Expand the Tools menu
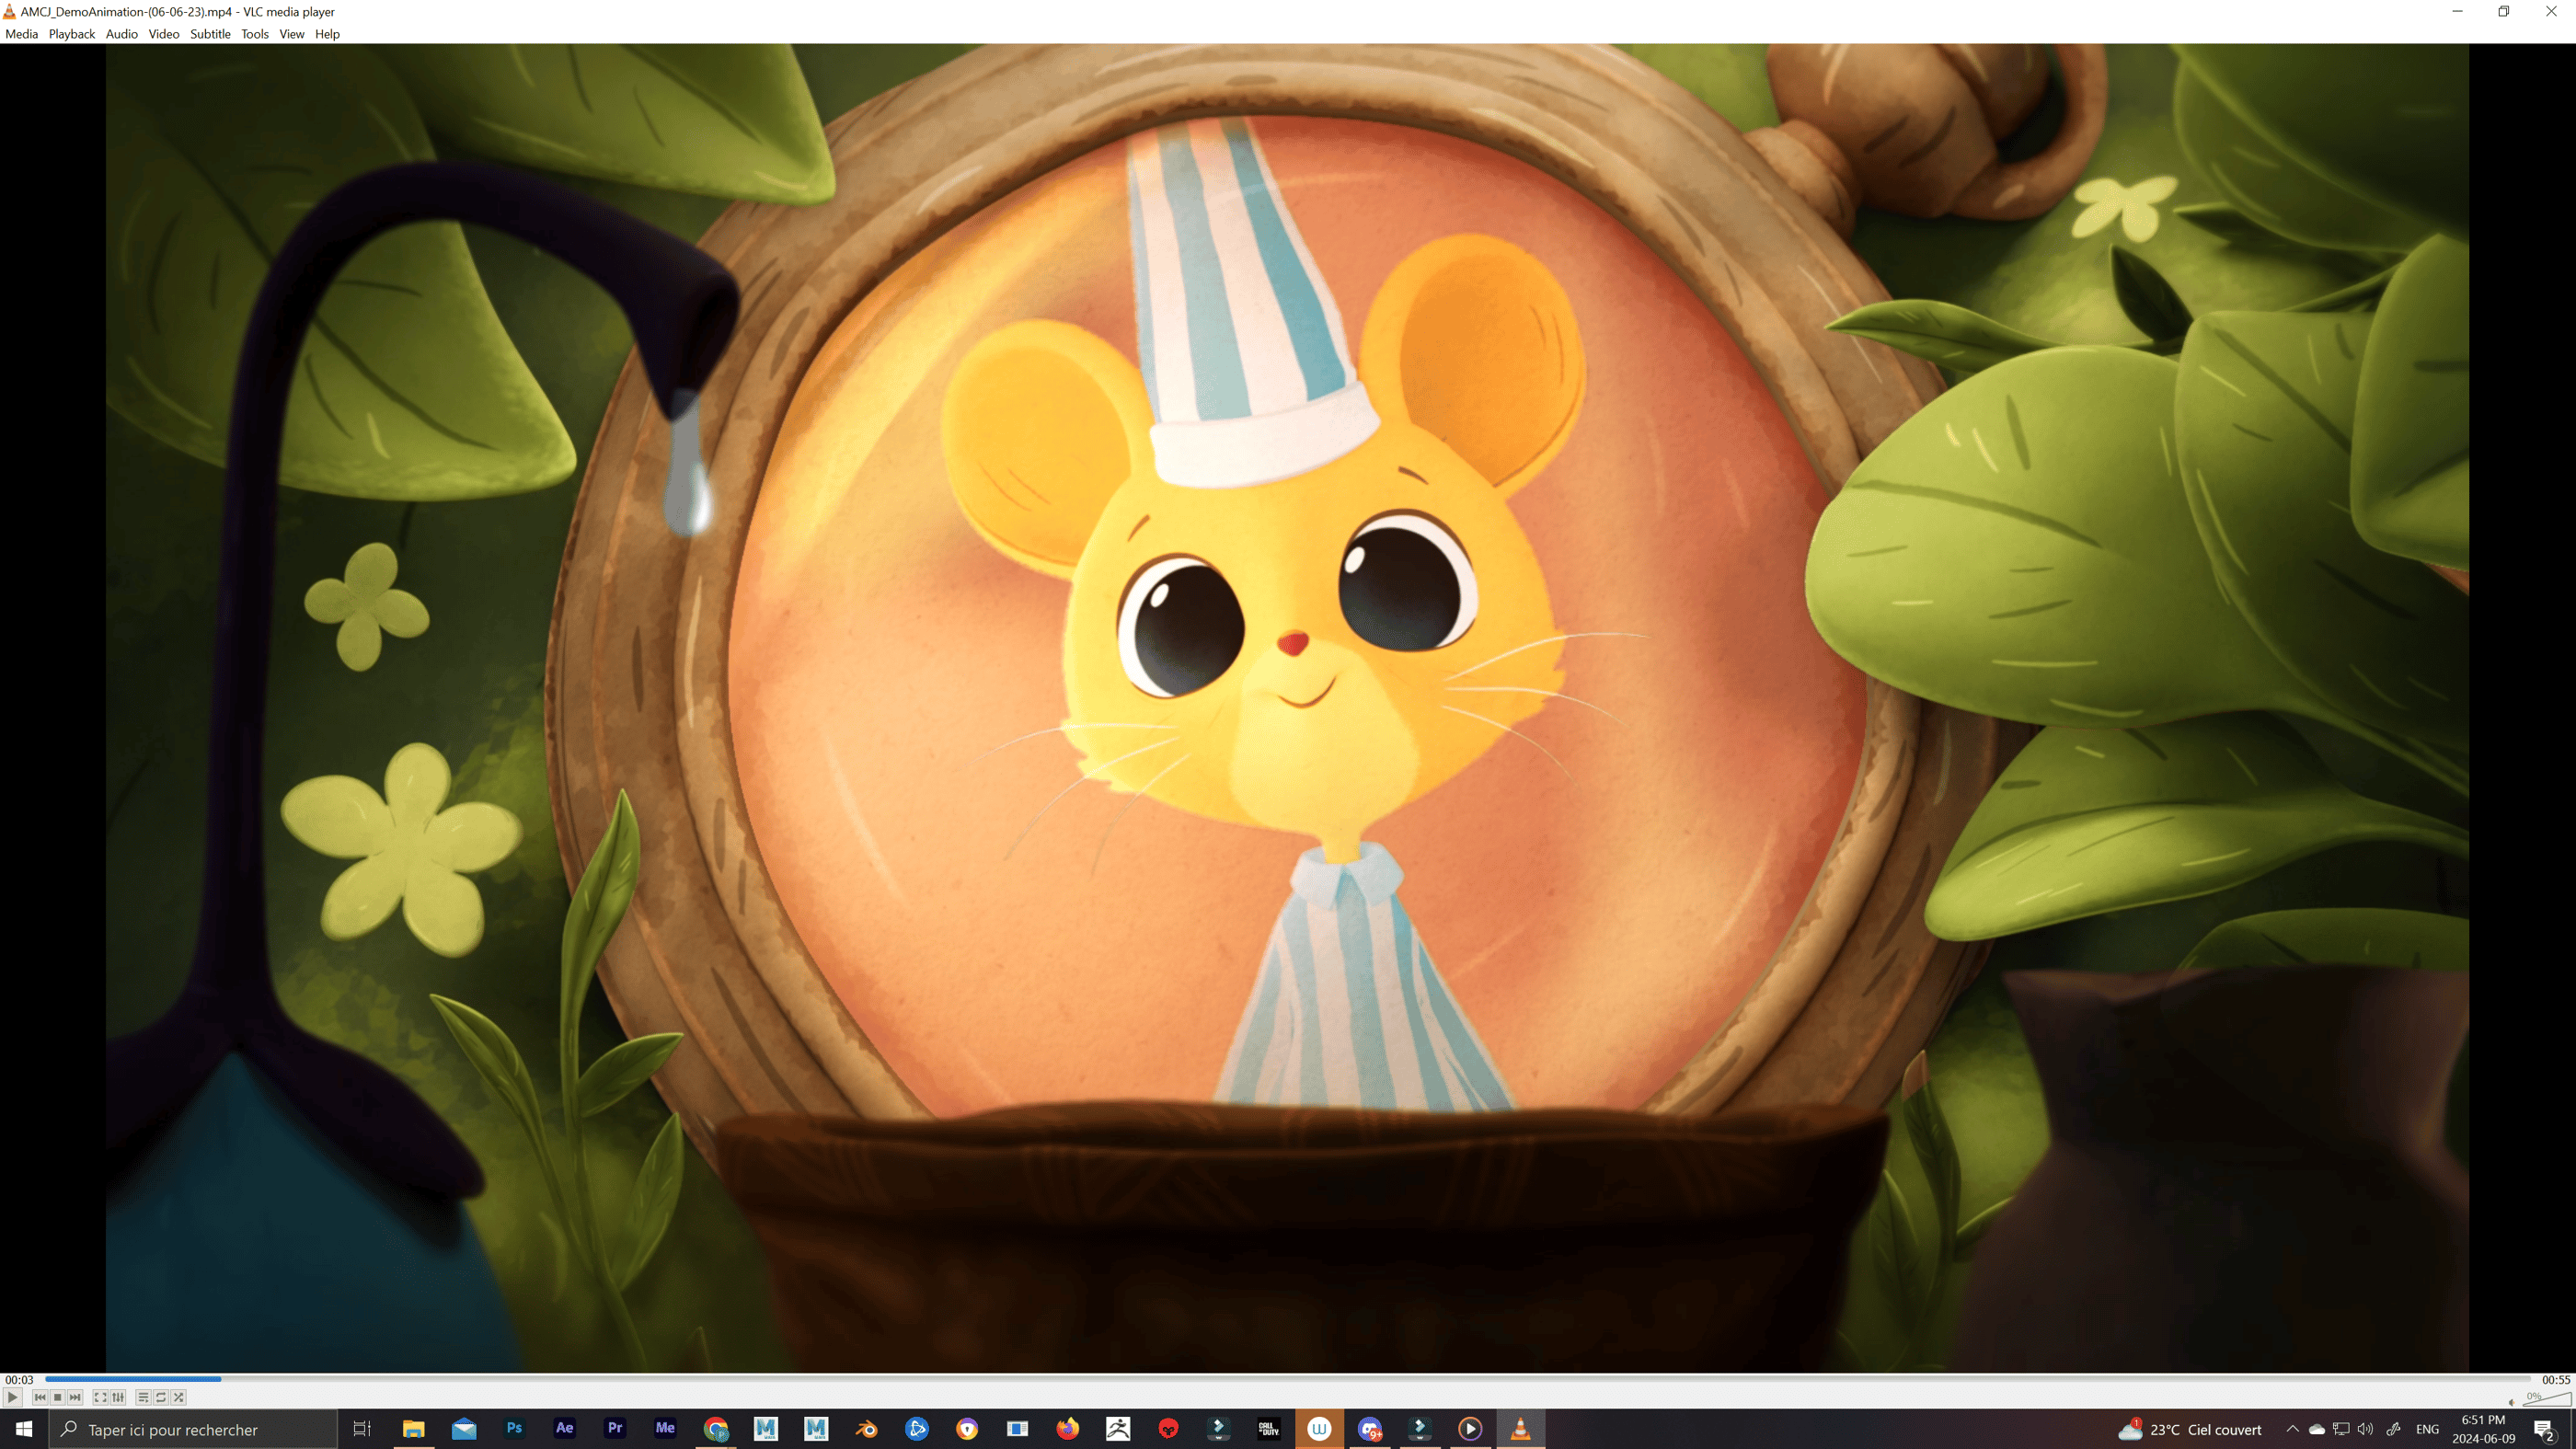This screenshot has width=2576, height=1449. click(254, 34)
